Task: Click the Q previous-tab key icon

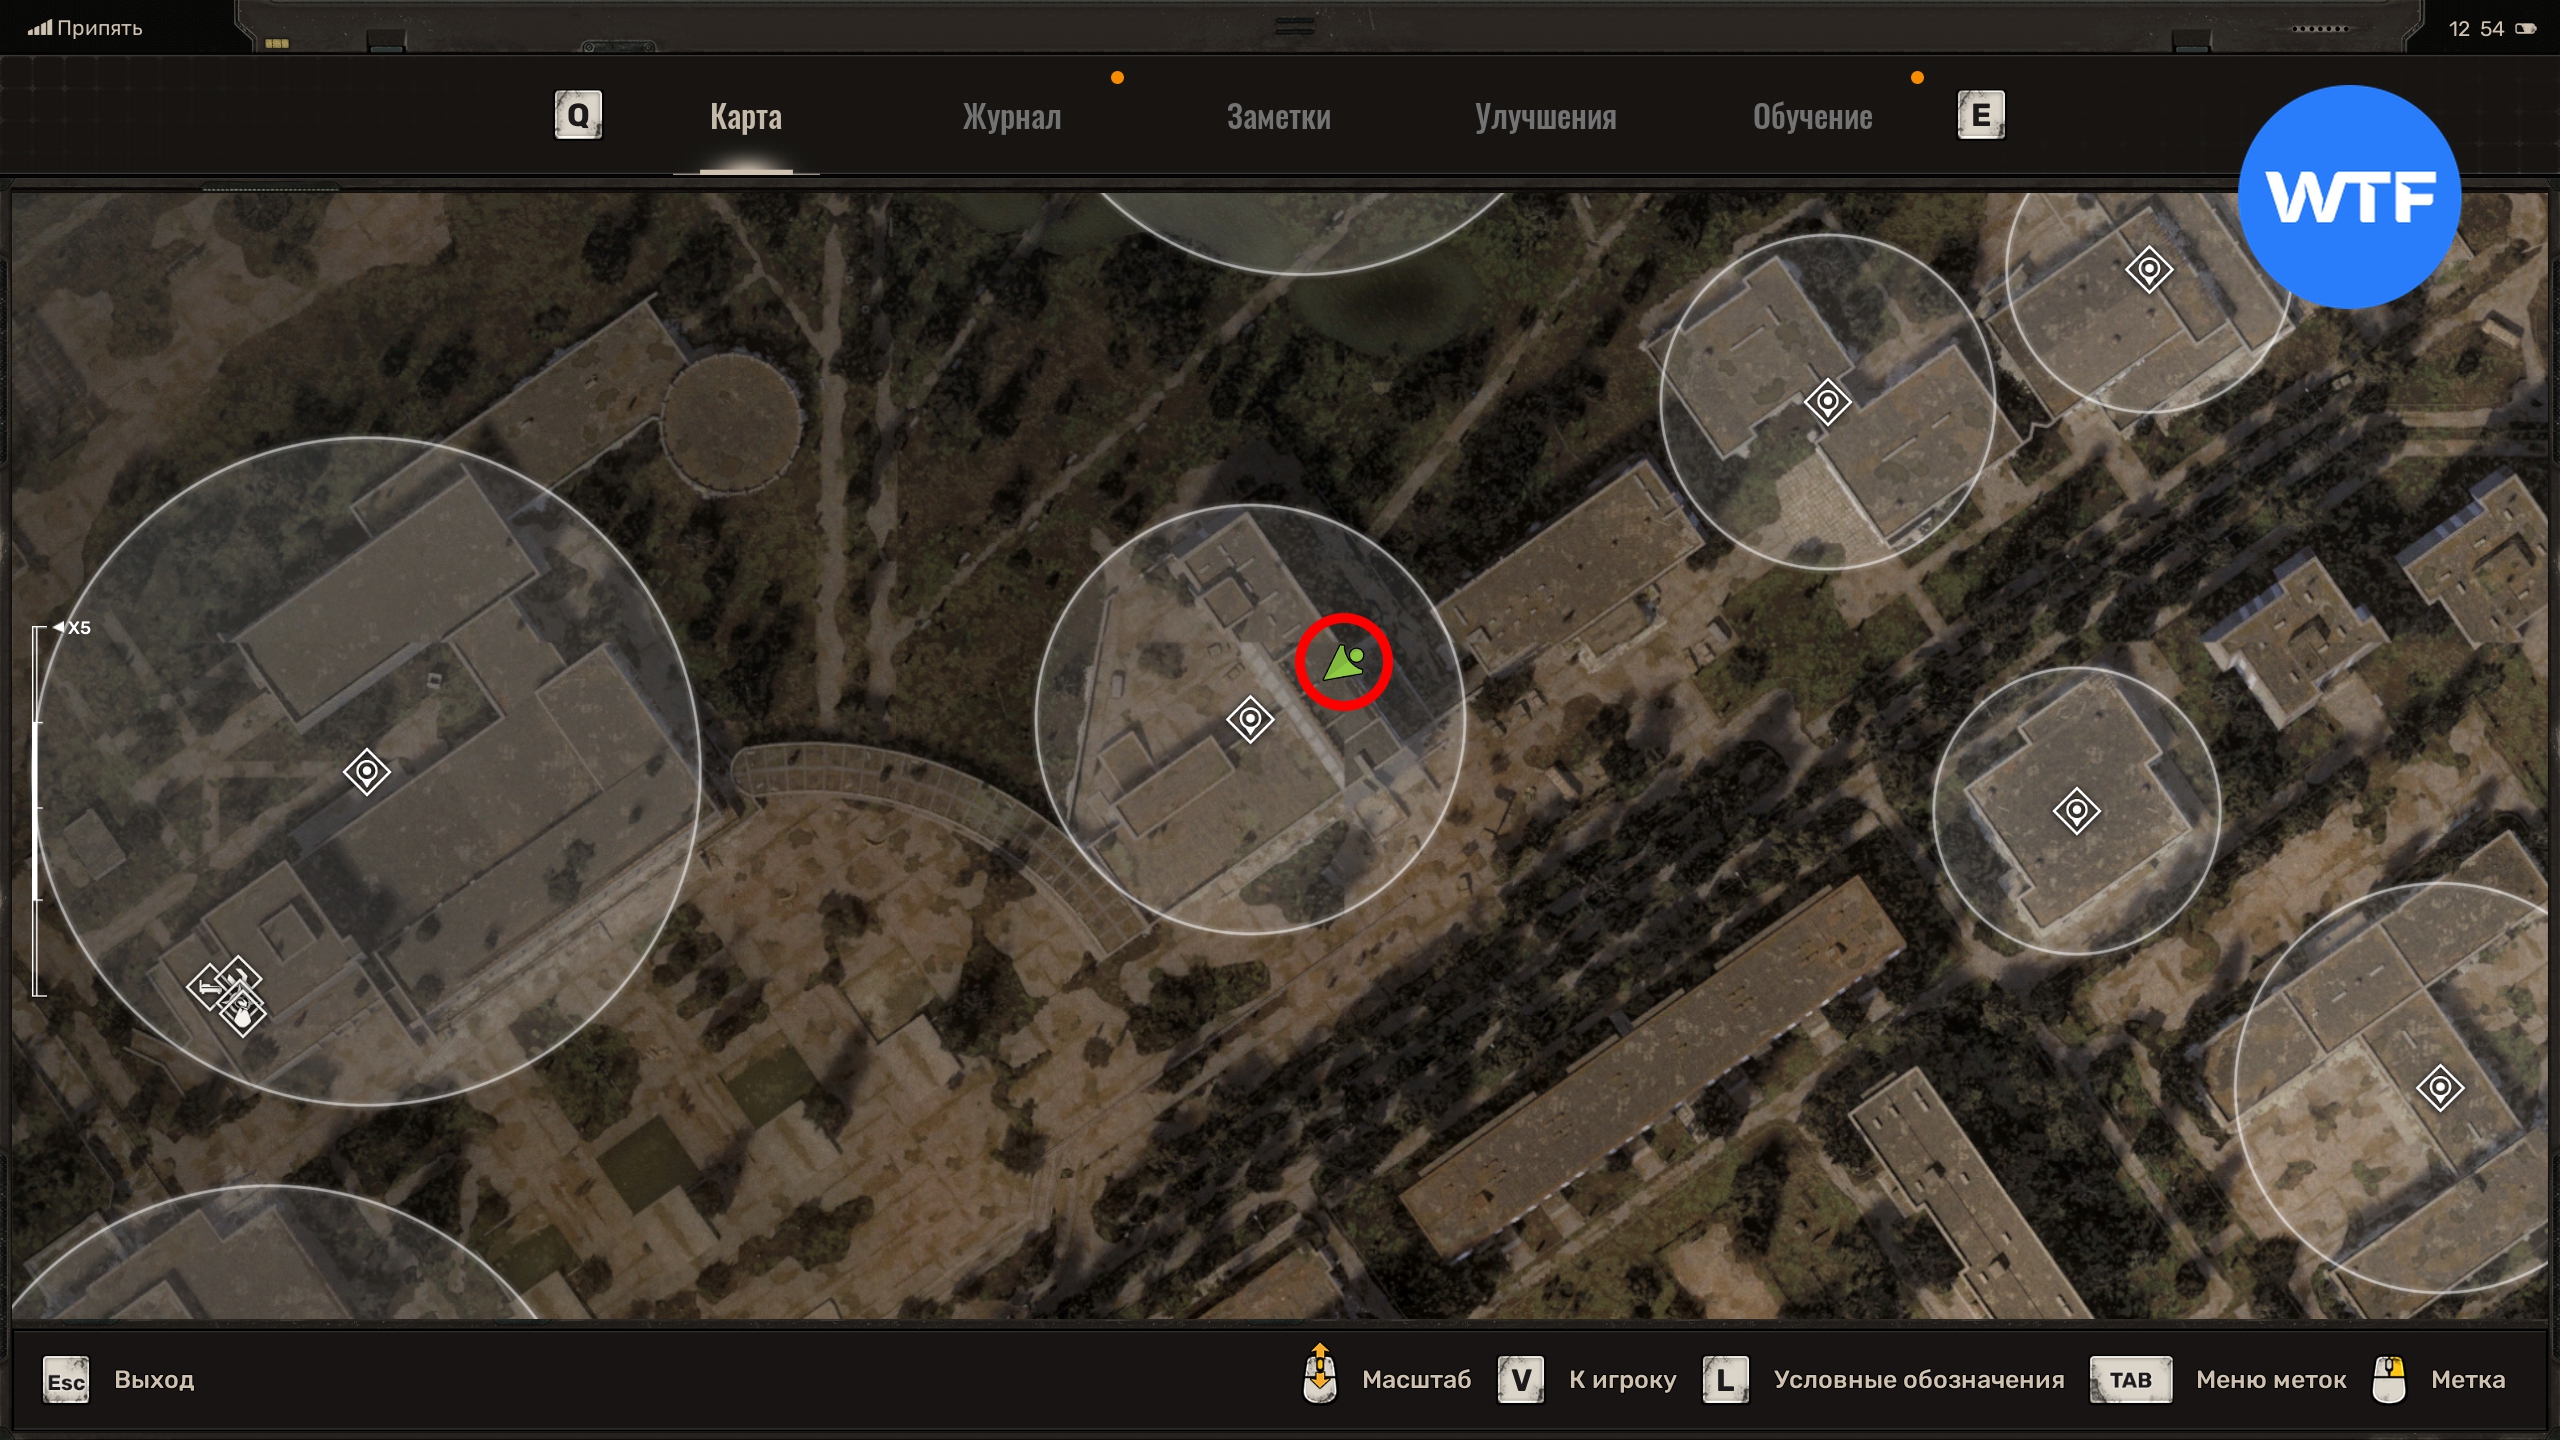Action: click(x=578, y=116)
